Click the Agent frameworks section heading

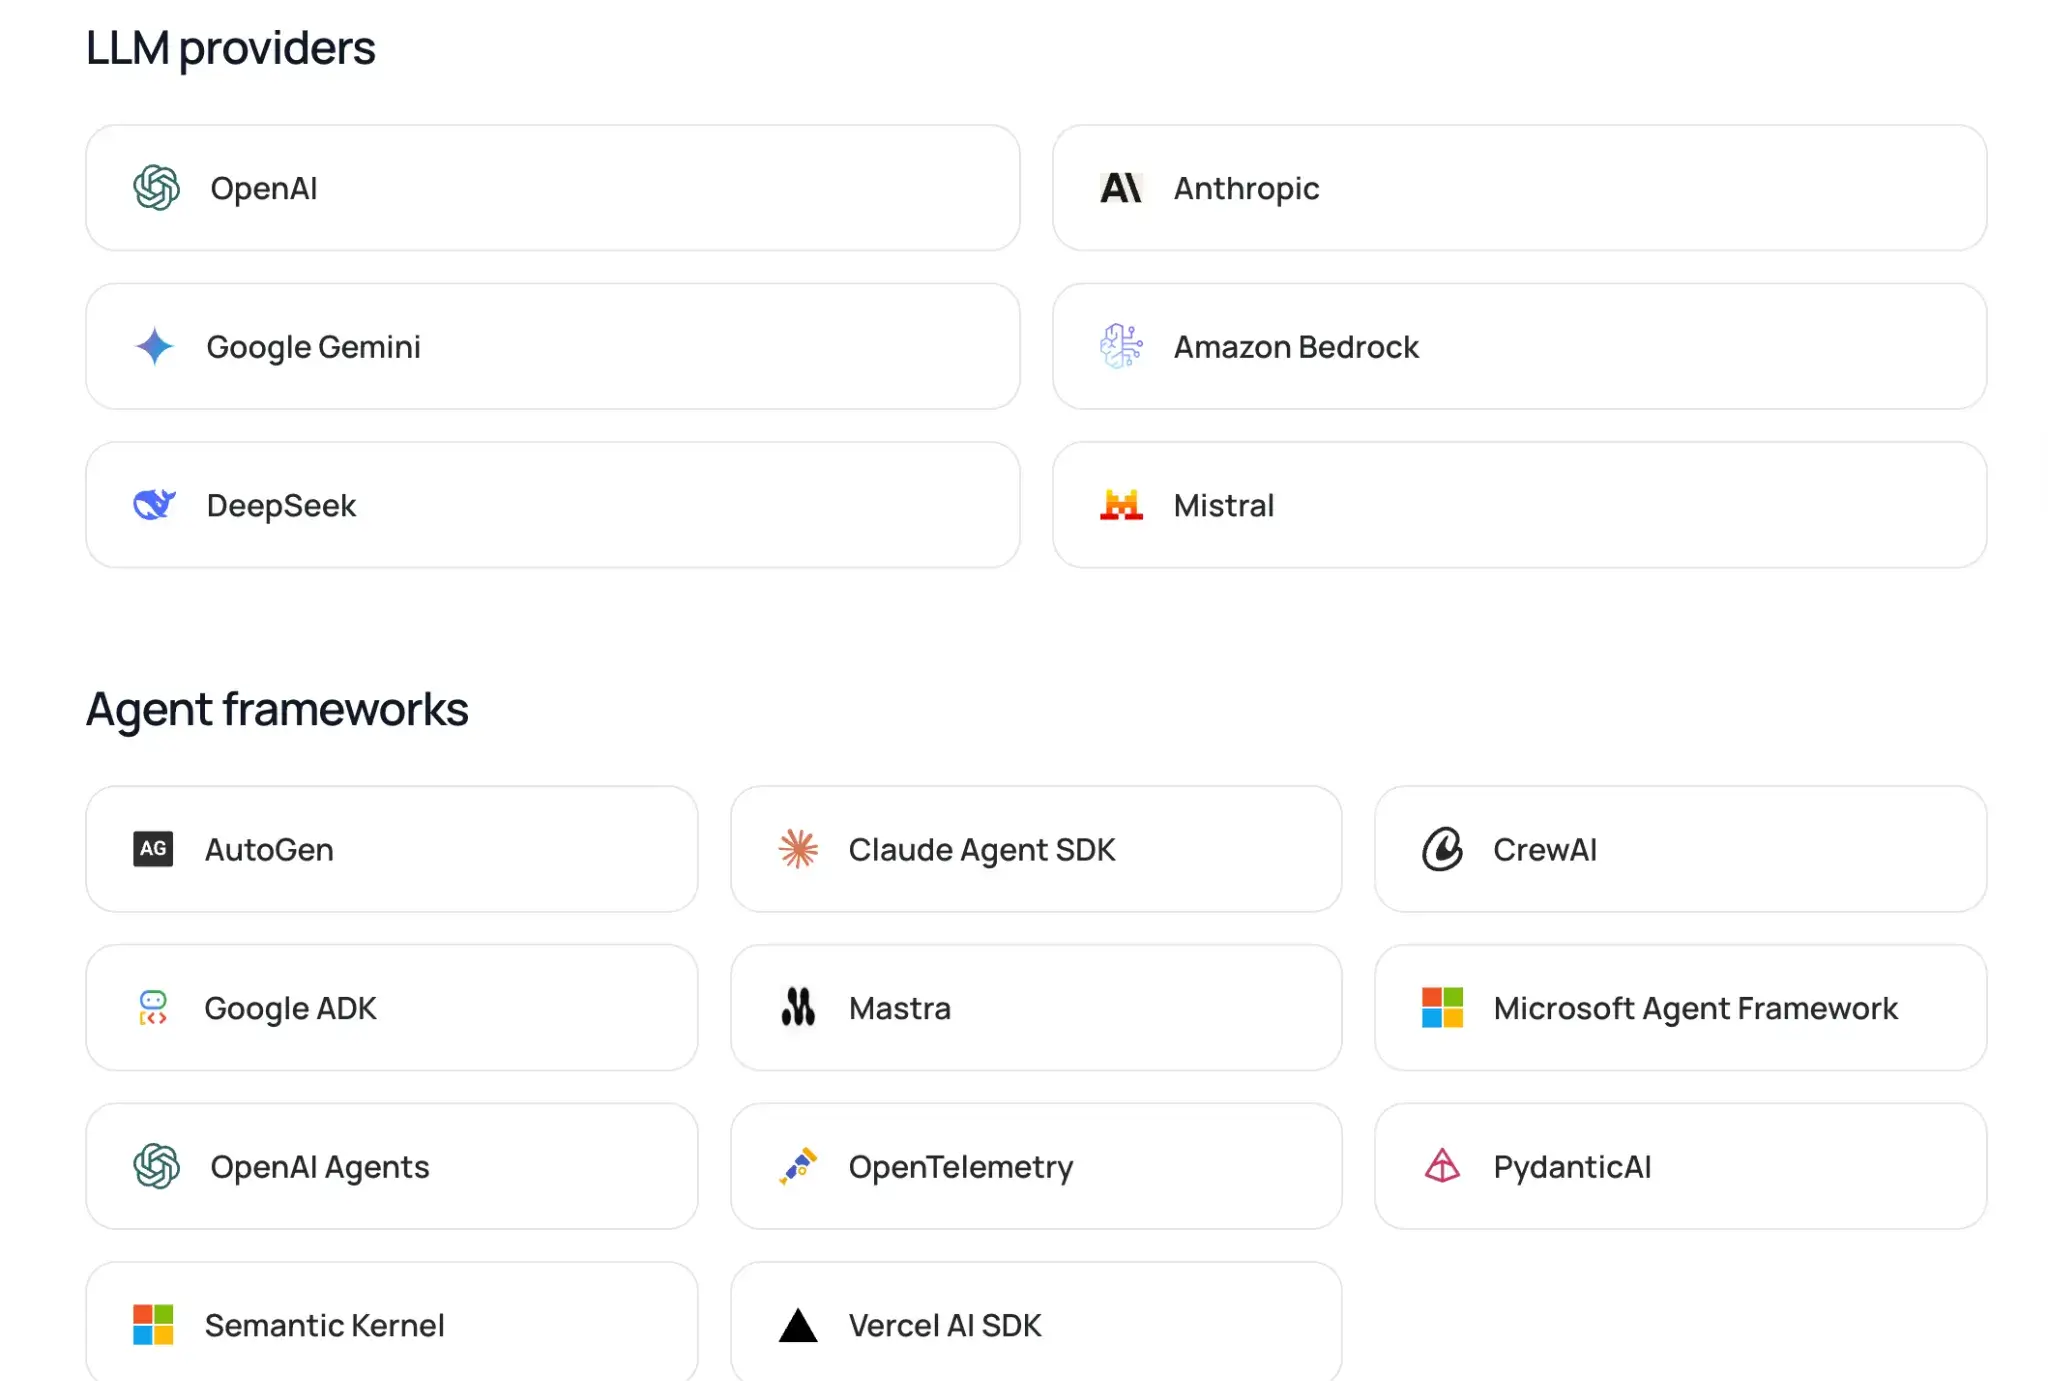277,709
